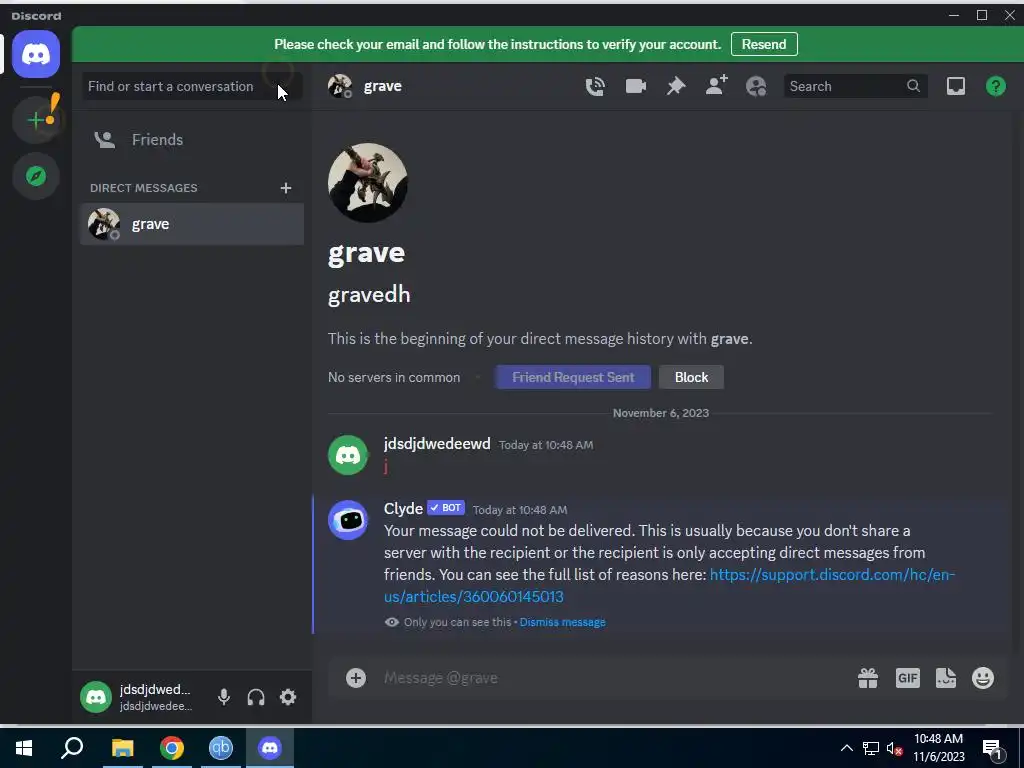The height and width of the screenshot is (768, 1024).
Task: Click BOT badge next to Clyde
Action: coord(446,507)
